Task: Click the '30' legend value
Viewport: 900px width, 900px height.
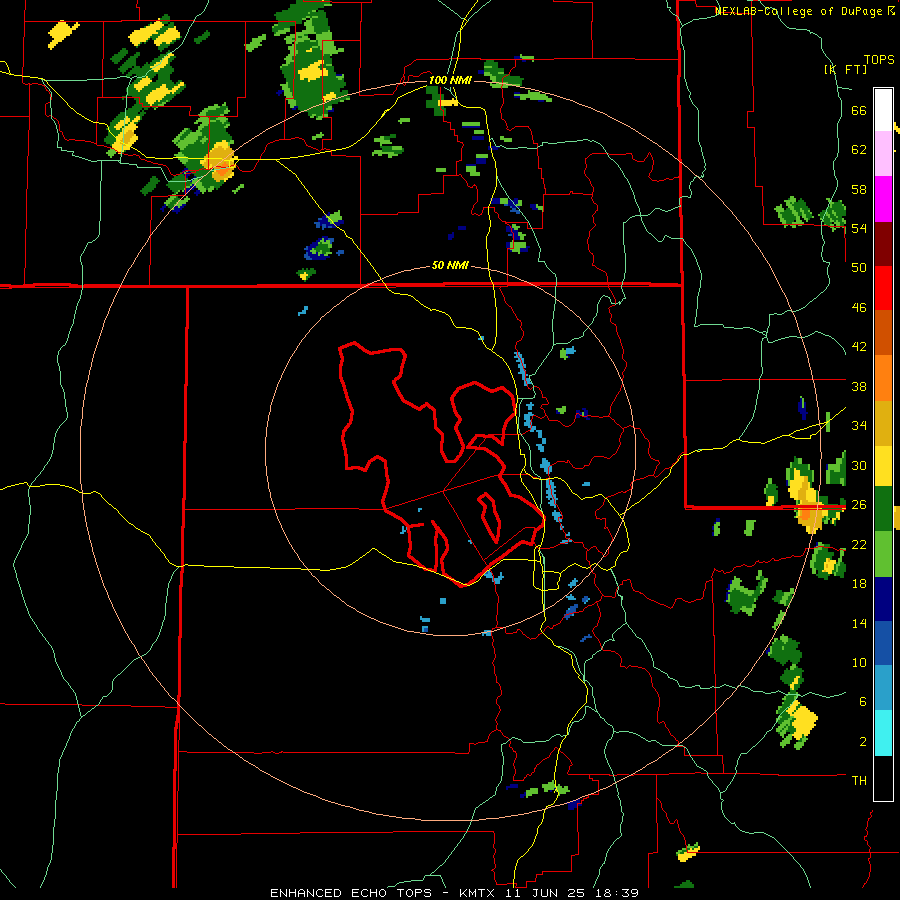Action: pos(859,465)
